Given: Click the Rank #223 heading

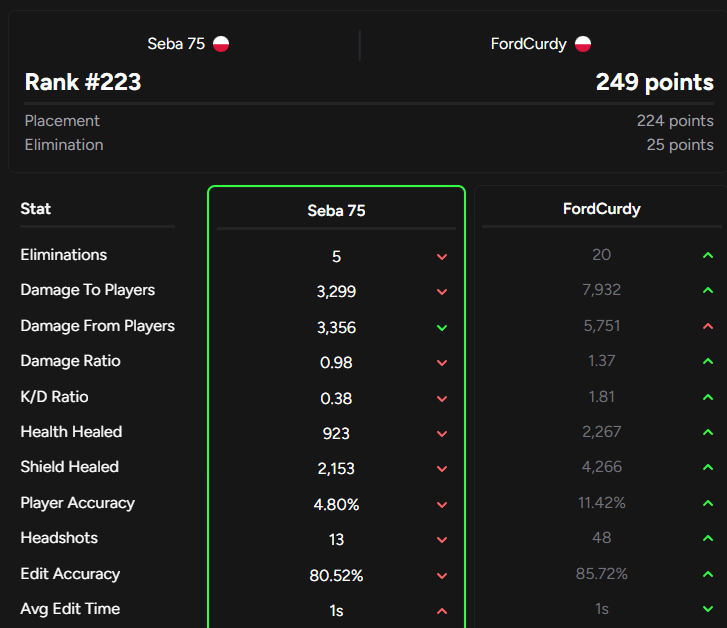Looking at the screenshot, I should click(x=83, y=82).
